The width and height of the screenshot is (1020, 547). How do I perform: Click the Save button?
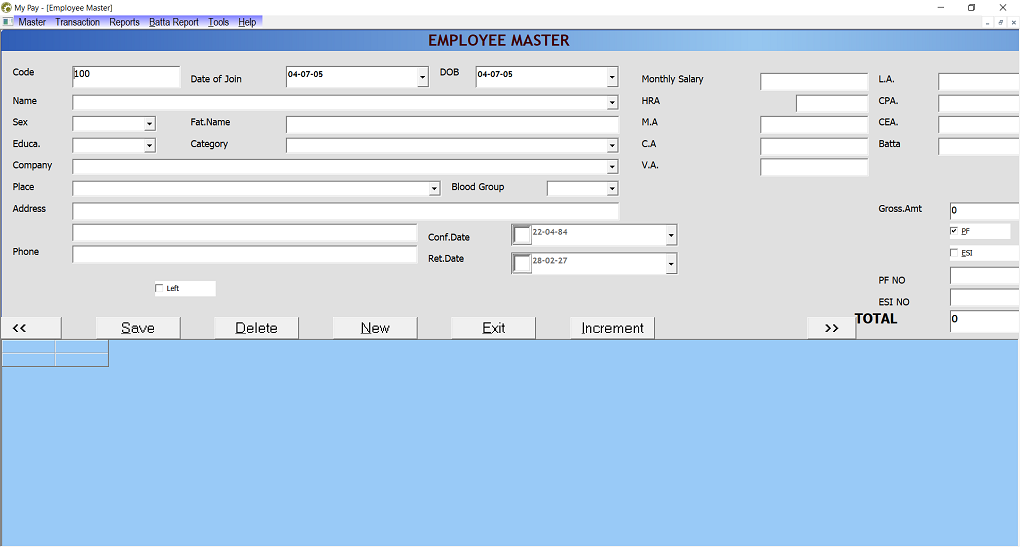[138, 328]
